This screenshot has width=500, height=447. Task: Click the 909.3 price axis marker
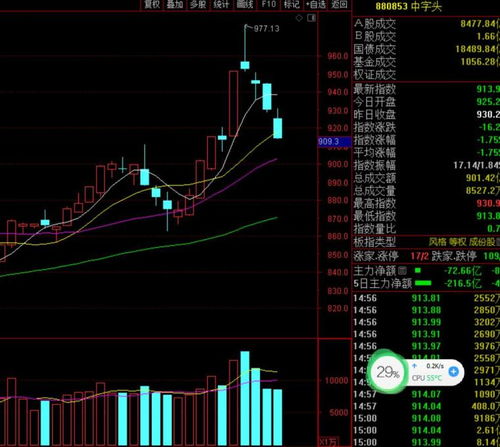point(334,142)
